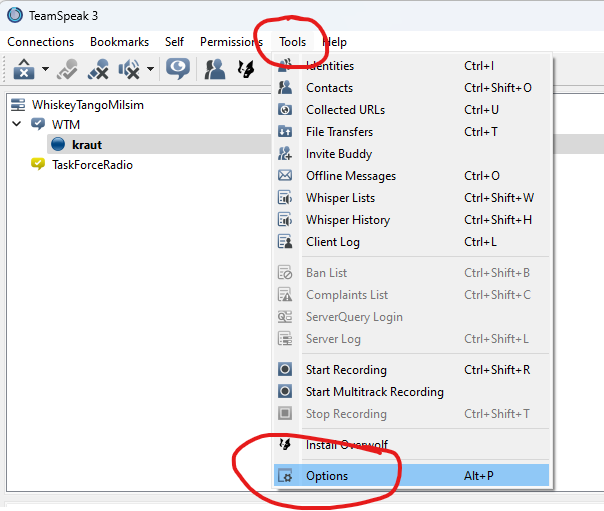
Task: Open Client Log menu entry
Action: coord(411,241)
